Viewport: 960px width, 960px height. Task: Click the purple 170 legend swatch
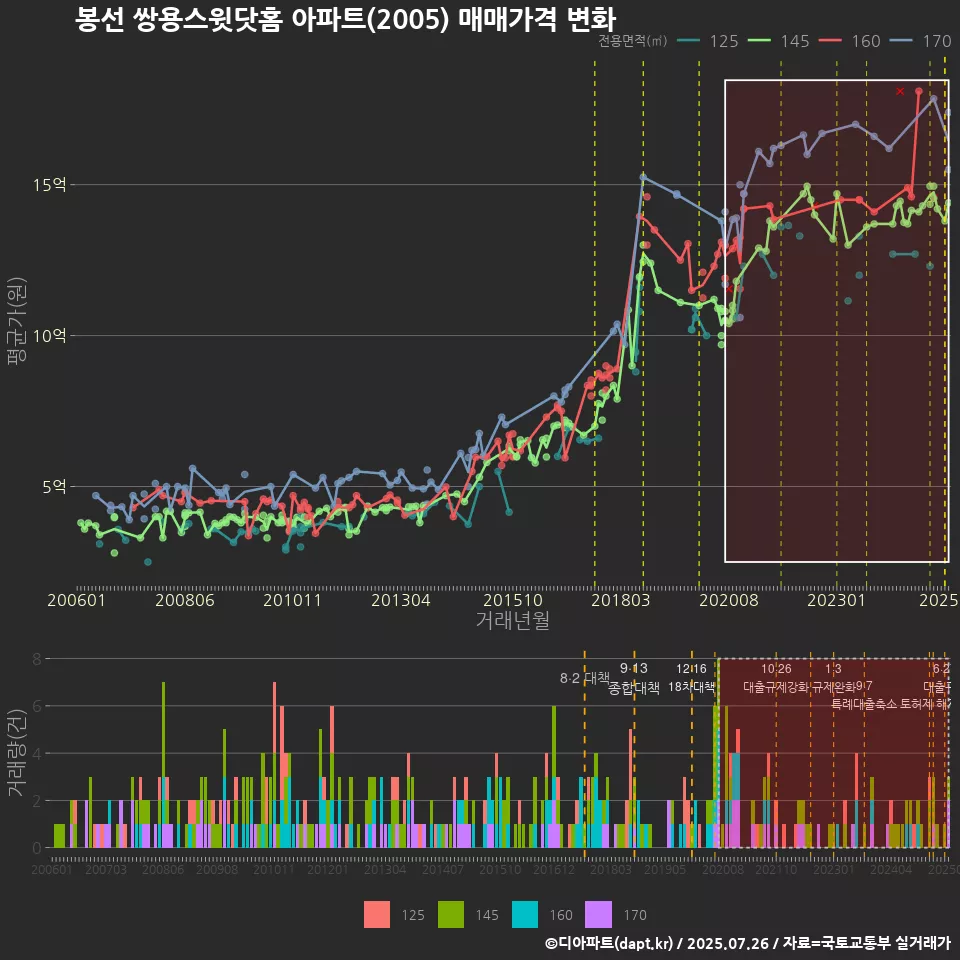[x=598, y=915]
